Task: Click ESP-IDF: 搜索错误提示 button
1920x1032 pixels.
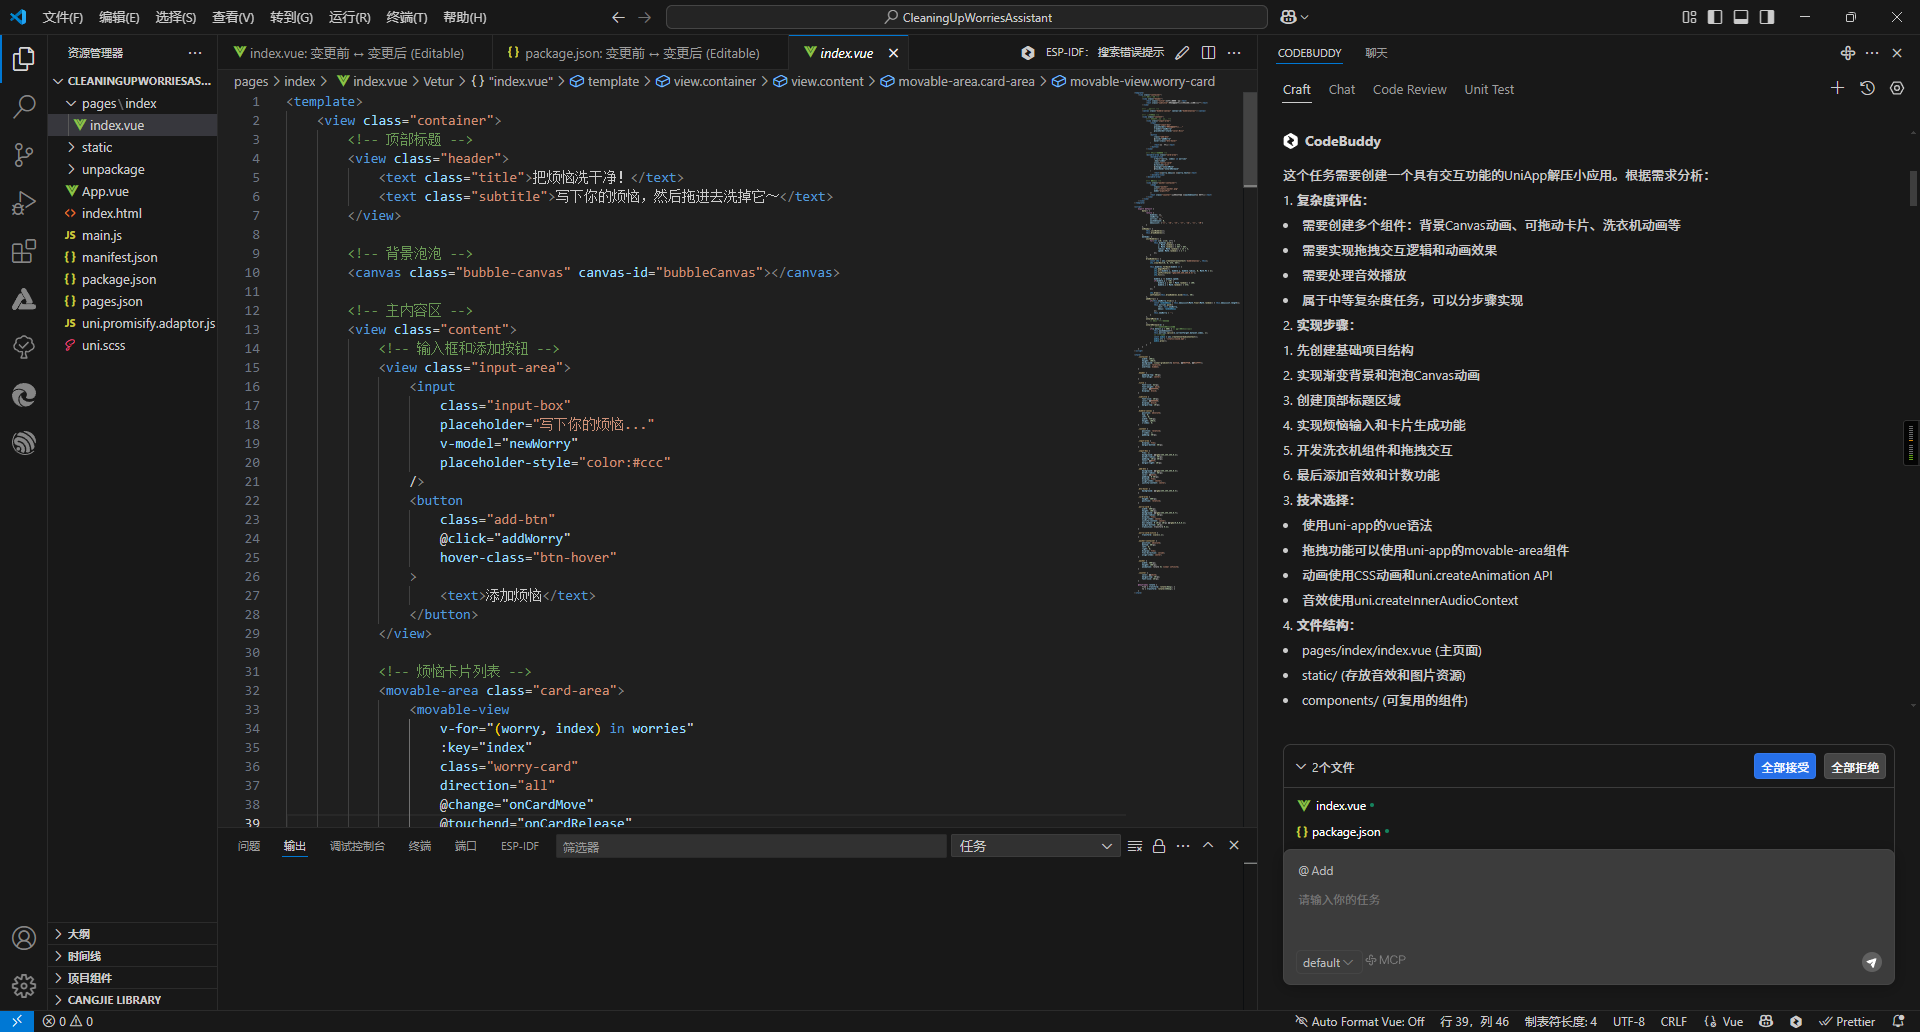Action: [x=1105, y=53]
